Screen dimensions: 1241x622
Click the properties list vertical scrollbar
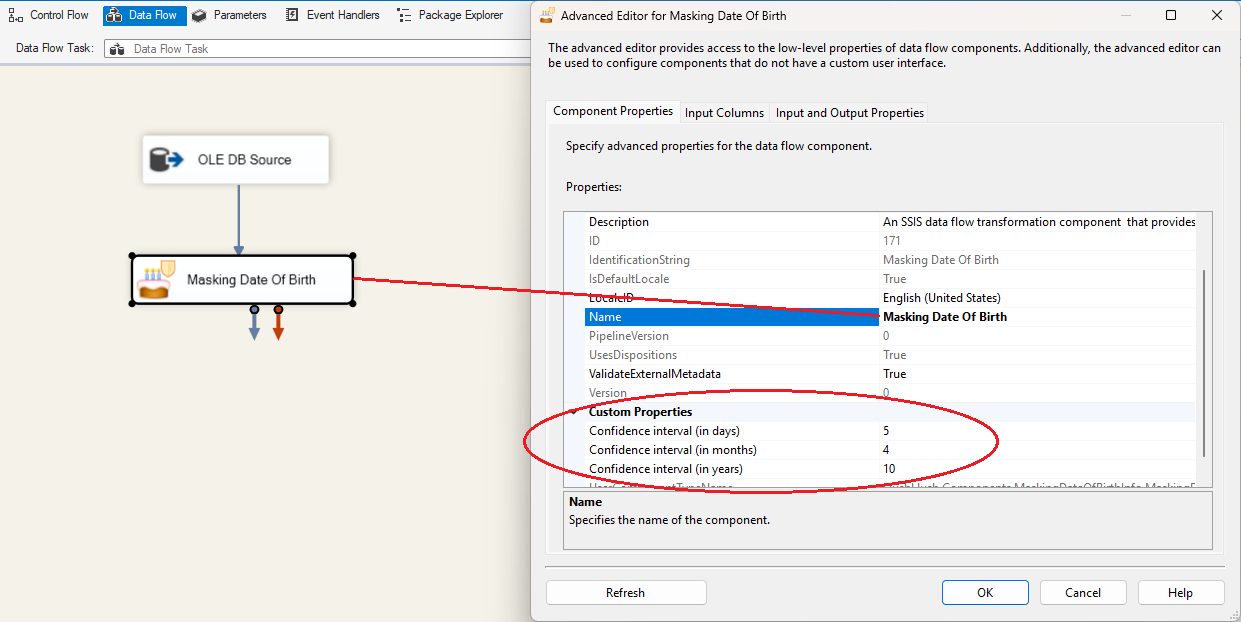1203,360
